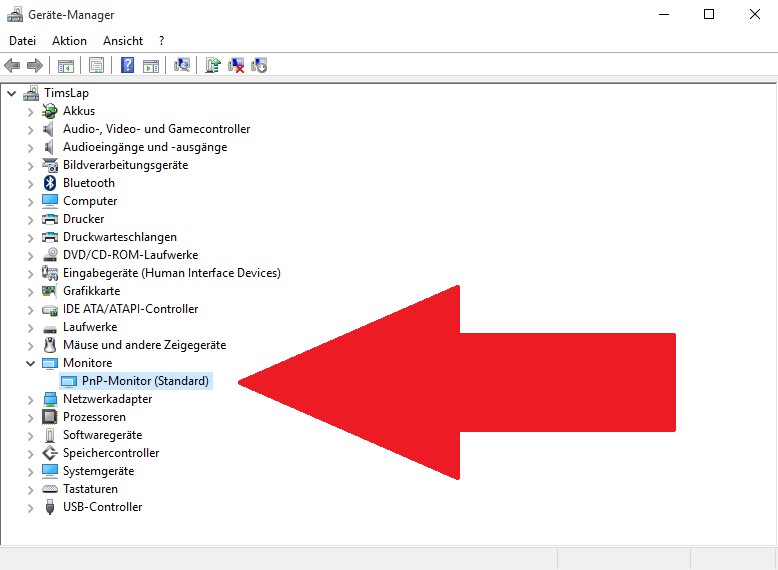Click the show/hide console tree icon

pos(66,66)
